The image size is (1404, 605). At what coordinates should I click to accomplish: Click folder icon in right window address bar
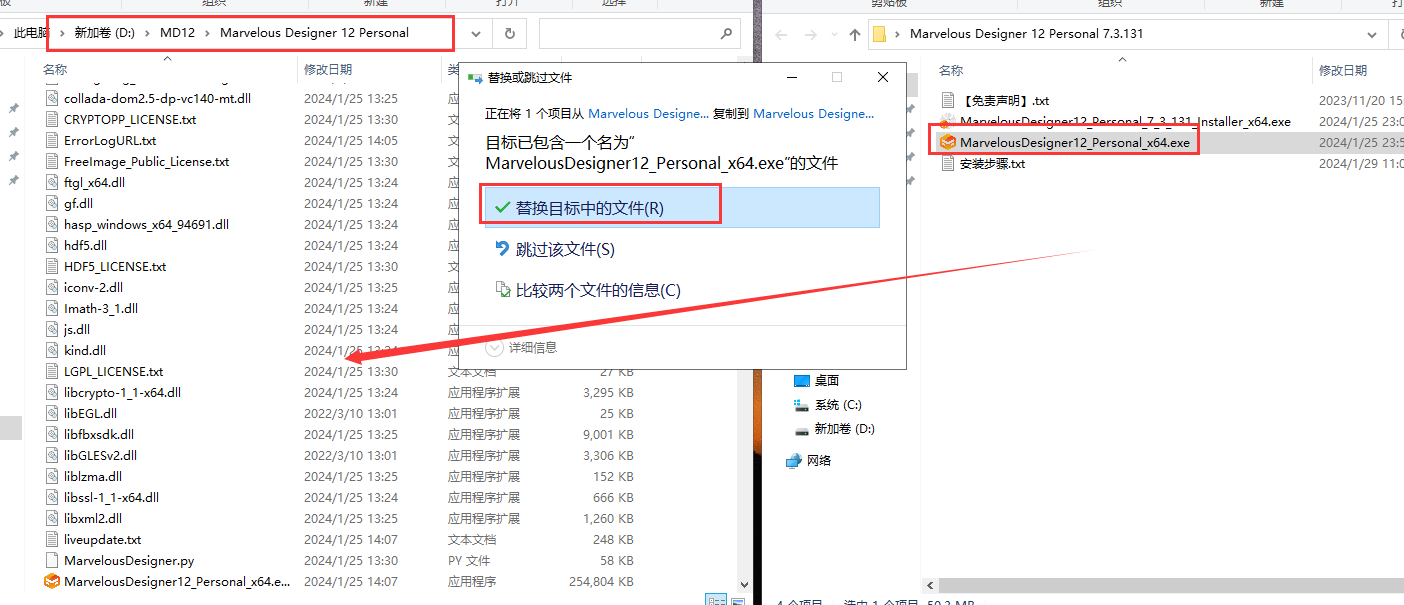880,34
